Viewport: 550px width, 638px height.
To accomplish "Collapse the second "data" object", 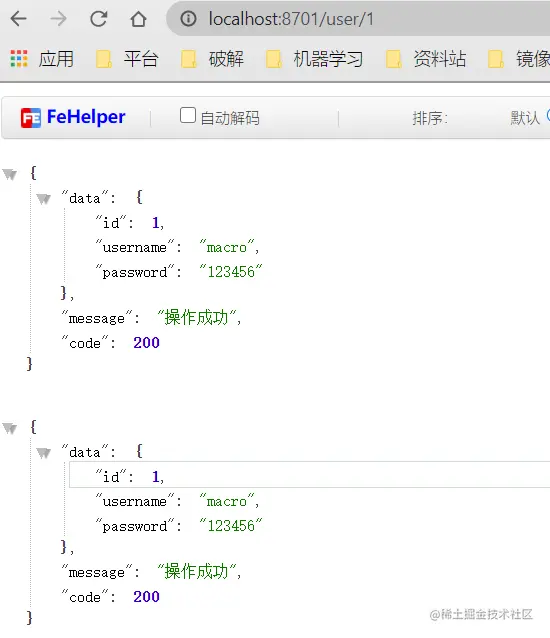I will (43, 453).
